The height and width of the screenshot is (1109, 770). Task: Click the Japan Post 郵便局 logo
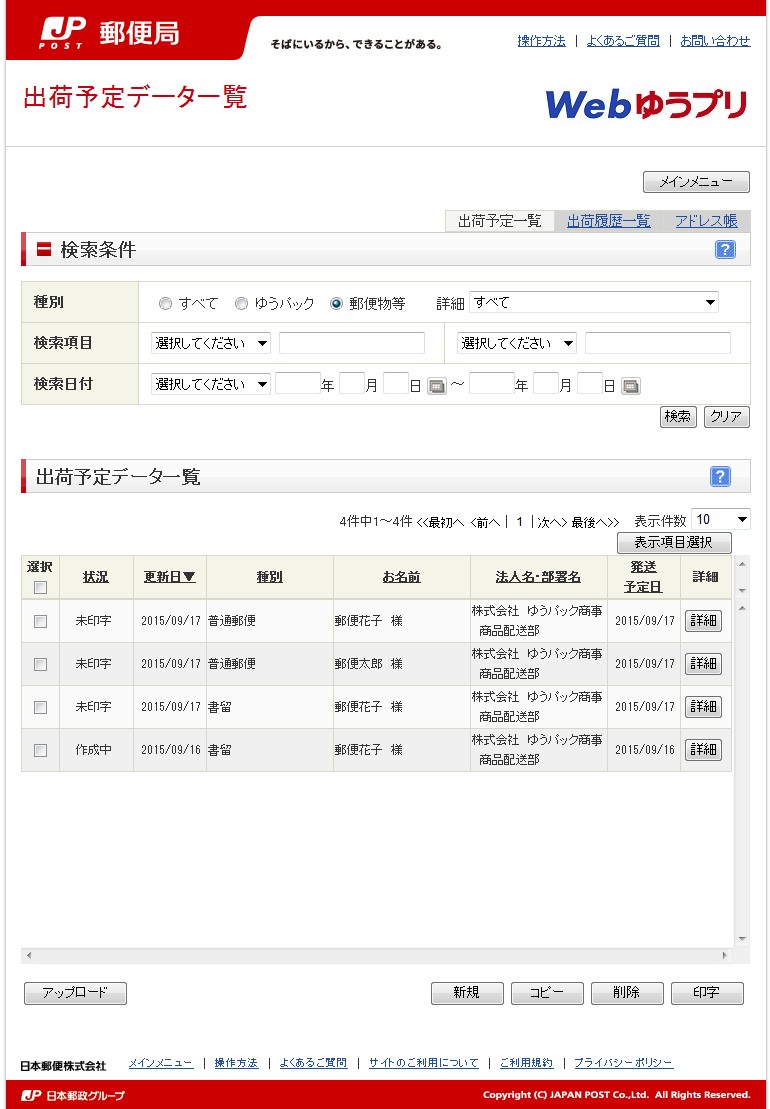(110, 33)
